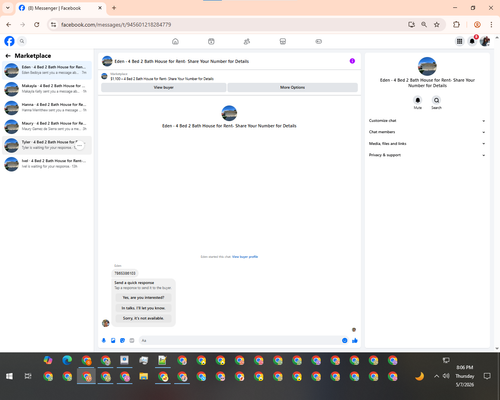Open a new browser tab

[x=114, y=8]
